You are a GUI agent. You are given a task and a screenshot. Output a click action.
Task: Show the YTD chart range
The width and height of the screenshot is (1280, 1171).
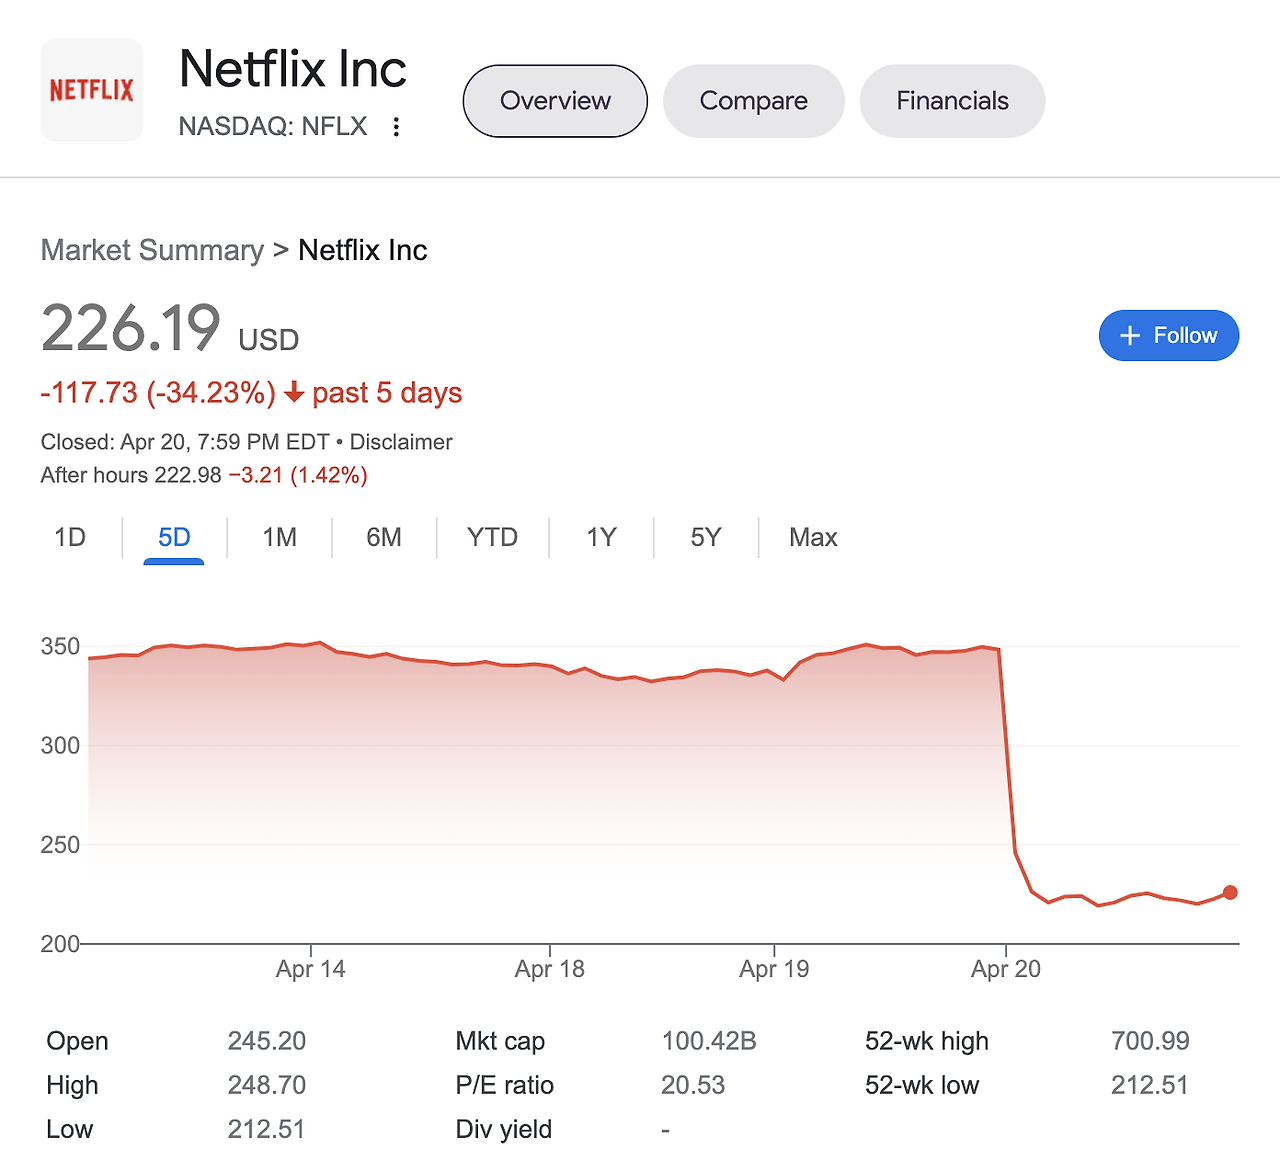[x=492, y=538]
